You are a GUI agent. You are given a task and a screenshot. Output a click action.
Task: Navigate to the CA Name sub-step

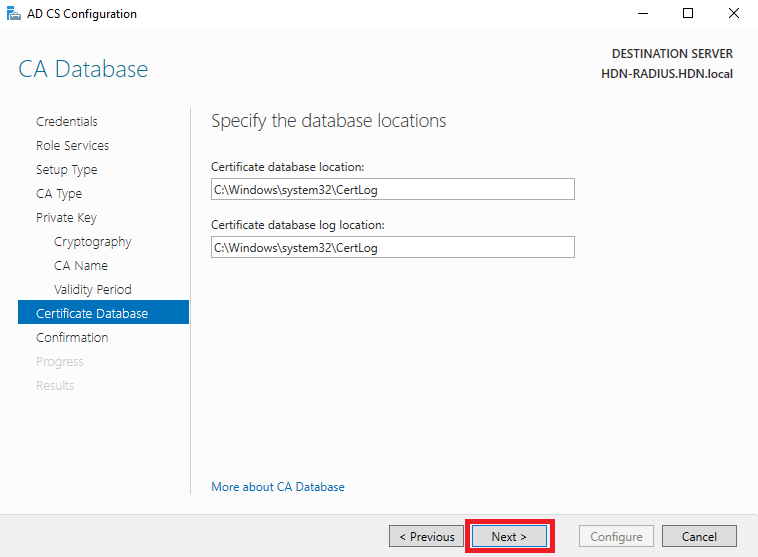(81, 265)
